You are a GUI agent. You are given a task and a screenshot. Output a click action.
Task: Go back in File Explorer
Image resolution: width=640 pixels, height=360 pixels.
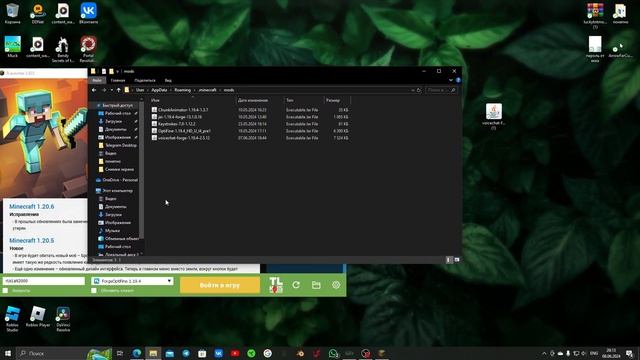tap(94, 90)
